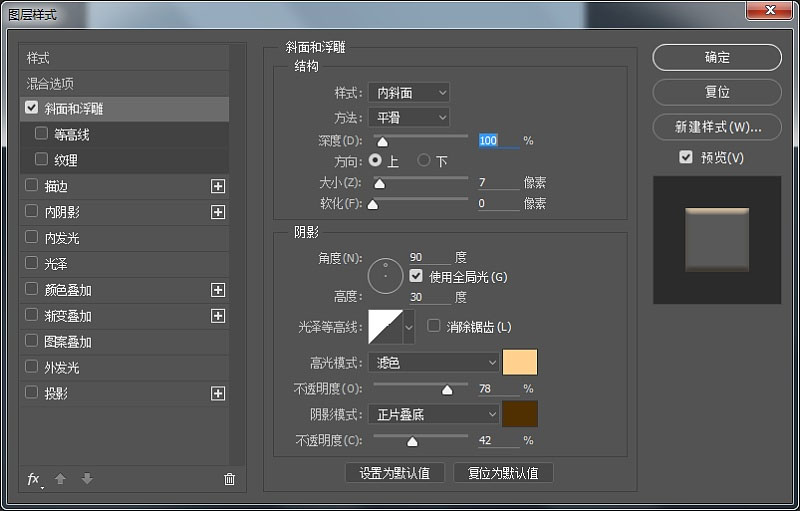
Task: Open the fx effects menu icon
Action: coord(35,479)
